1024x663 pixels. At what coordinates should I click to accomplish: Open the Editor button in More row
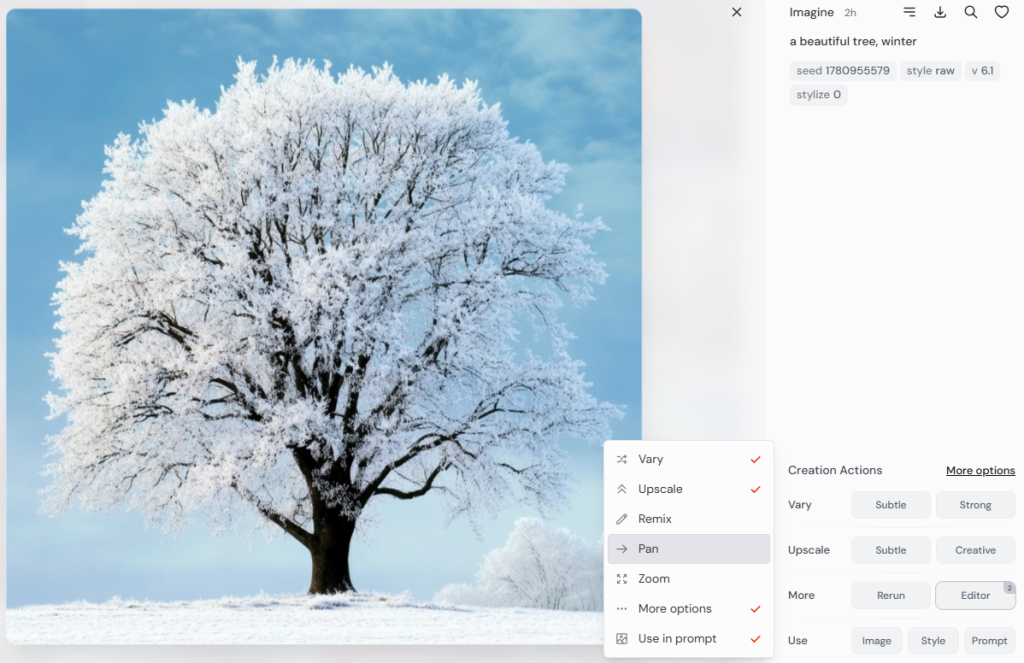pyautogui.click(x=975, y=595)
